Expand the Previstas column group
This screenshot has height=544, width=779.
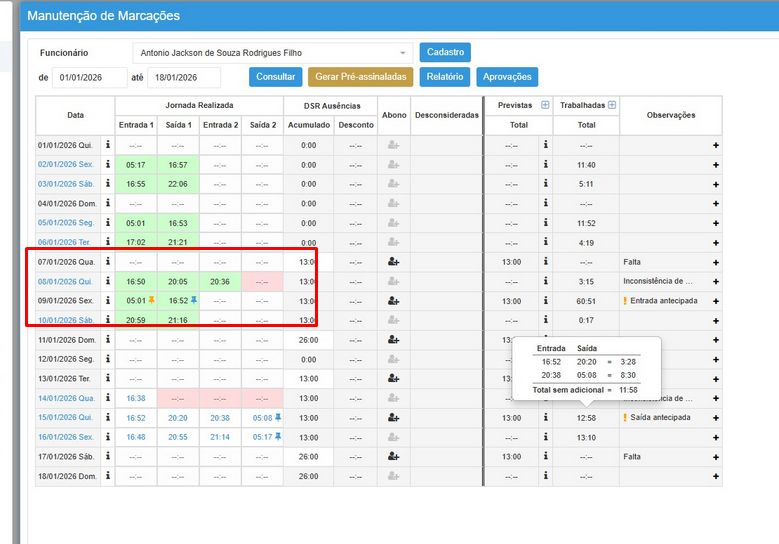(545, 105)
